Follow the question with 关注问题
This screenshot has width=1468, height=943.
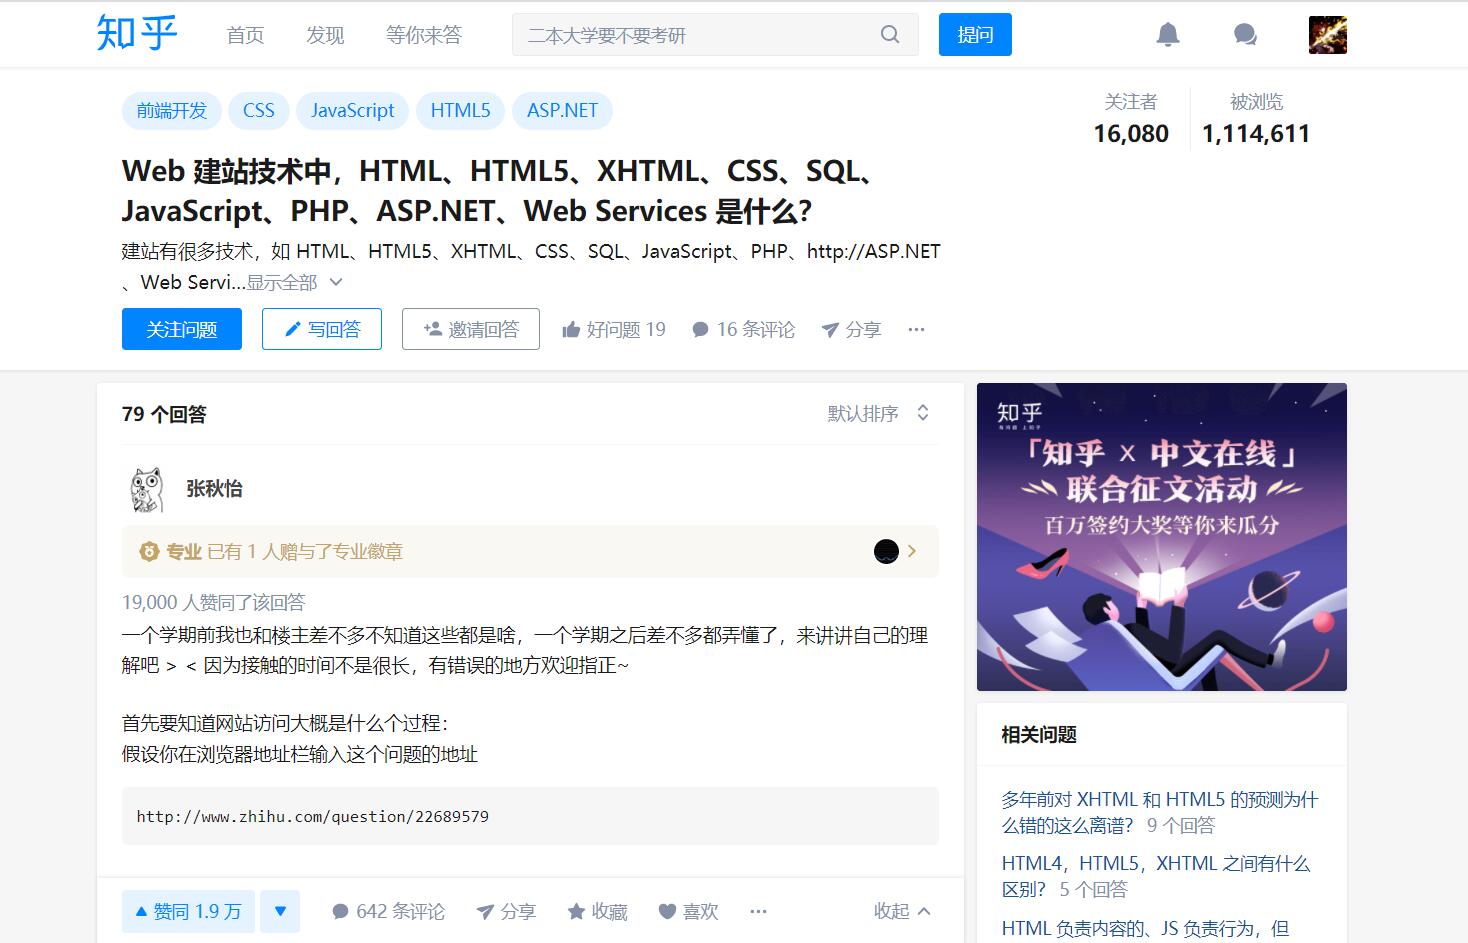tap(182, 329)
